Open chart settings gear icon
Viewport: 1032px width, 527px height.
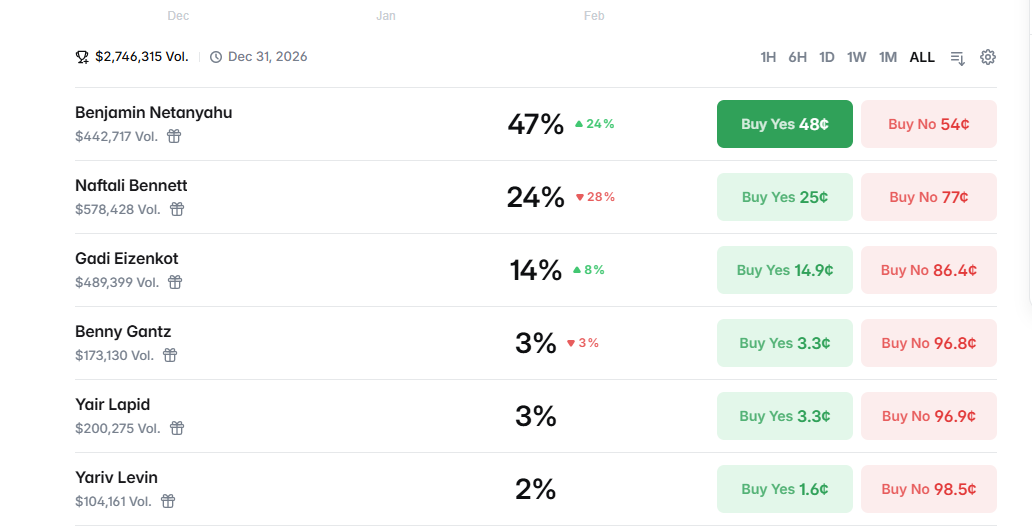988,57
